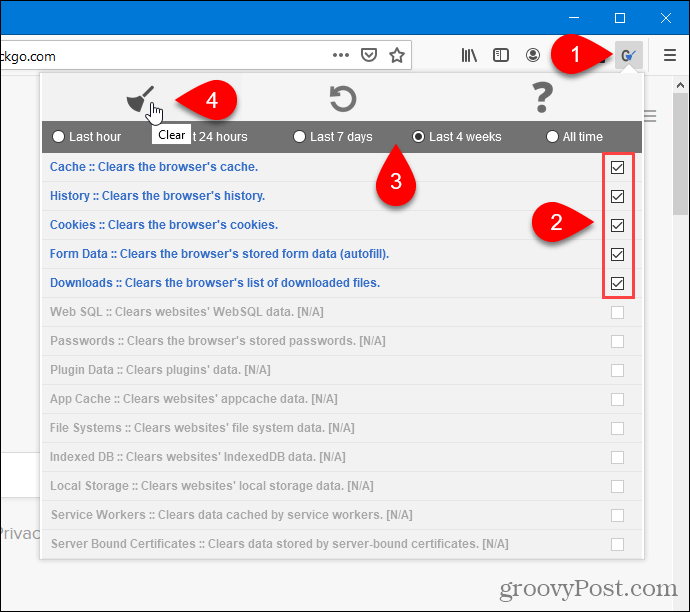Viewport: 690px width, 612px height.
Task: Click 'Cache :: Clears the browser's cache.' text
Action: [154, 167]
